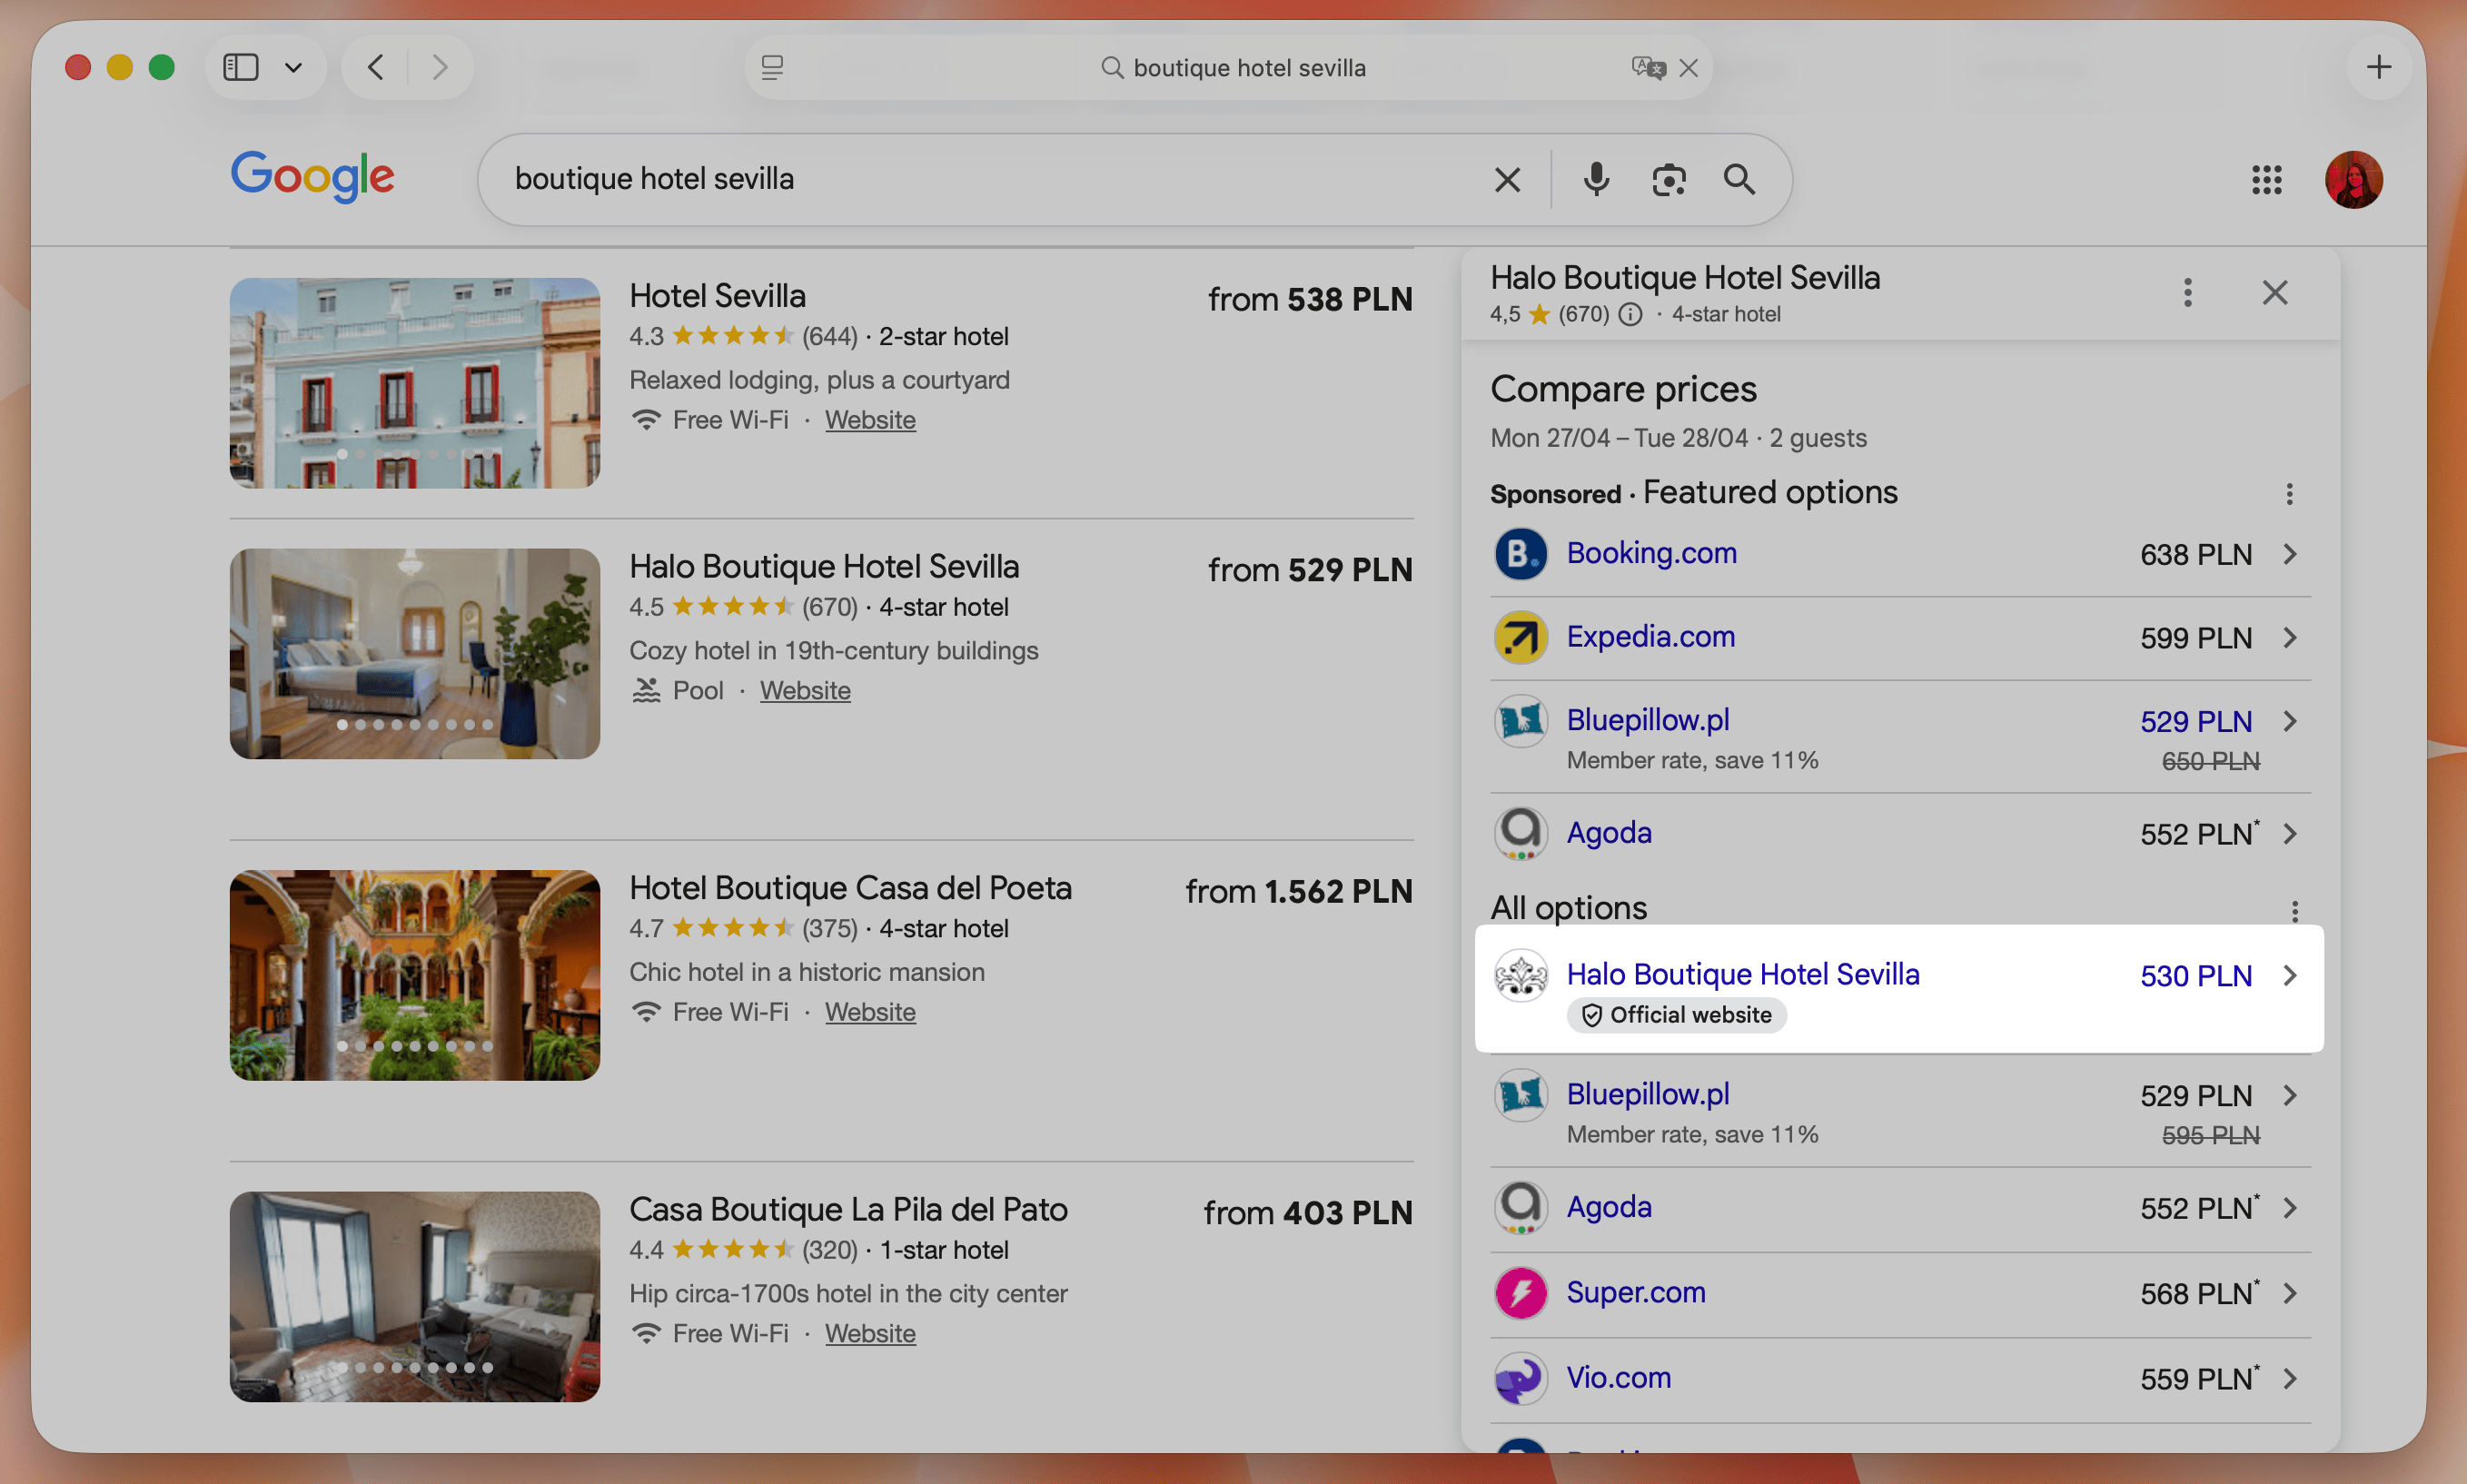The image size is (2467, 1484).
Task: Open the Website link for Hotel Sevilla
Action: point(870,419)
